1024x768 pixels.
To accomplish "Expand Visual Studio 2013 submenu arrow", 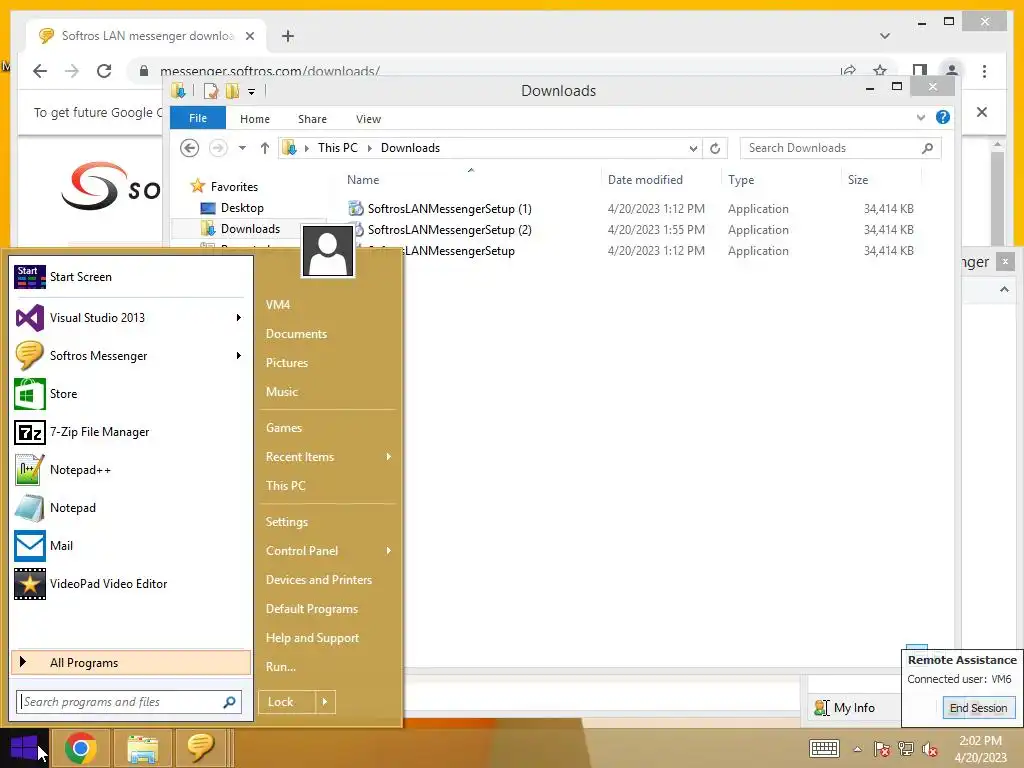I will pos(239,318).
